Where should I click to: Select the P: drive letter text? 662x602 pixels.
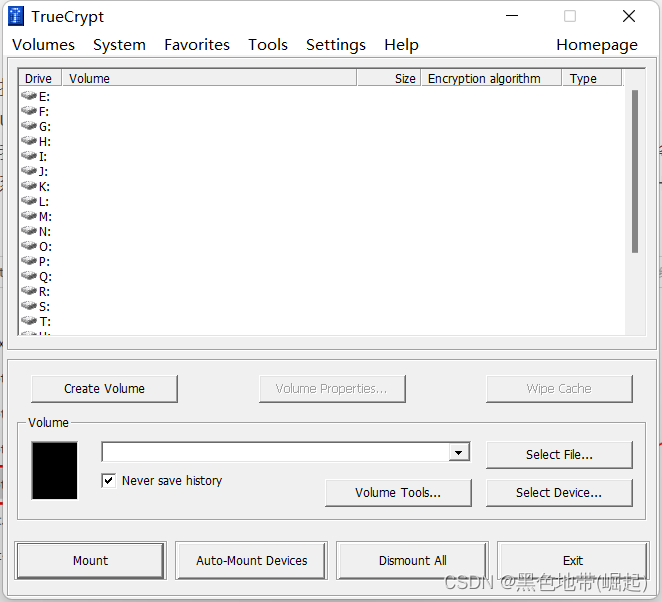click(44, 262)
